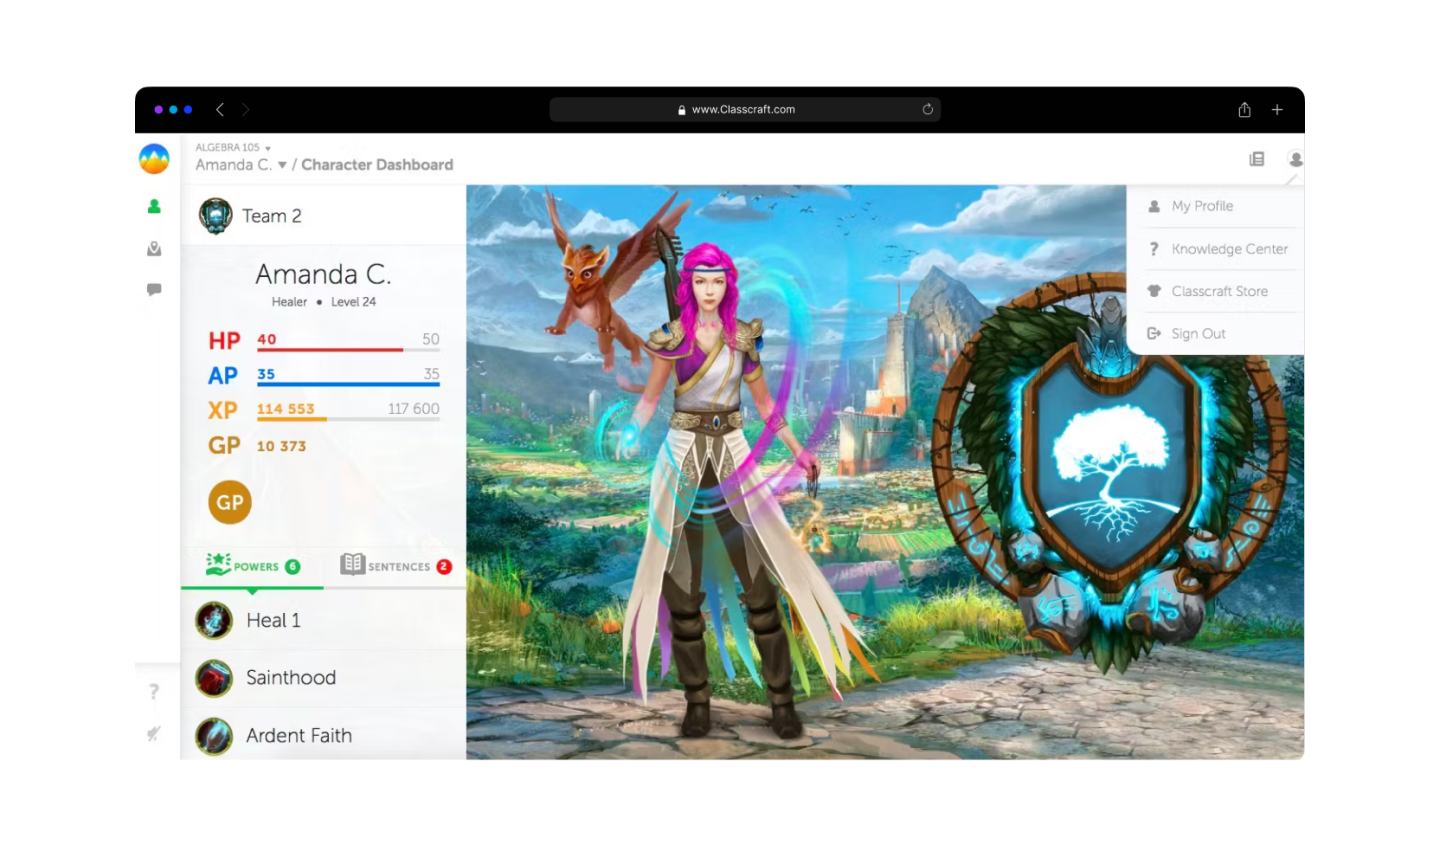Image resolution: width=1440 pixels, height=845 pixels.
Task: Select My Profile from the menu
Action: tap(1202, 206)
